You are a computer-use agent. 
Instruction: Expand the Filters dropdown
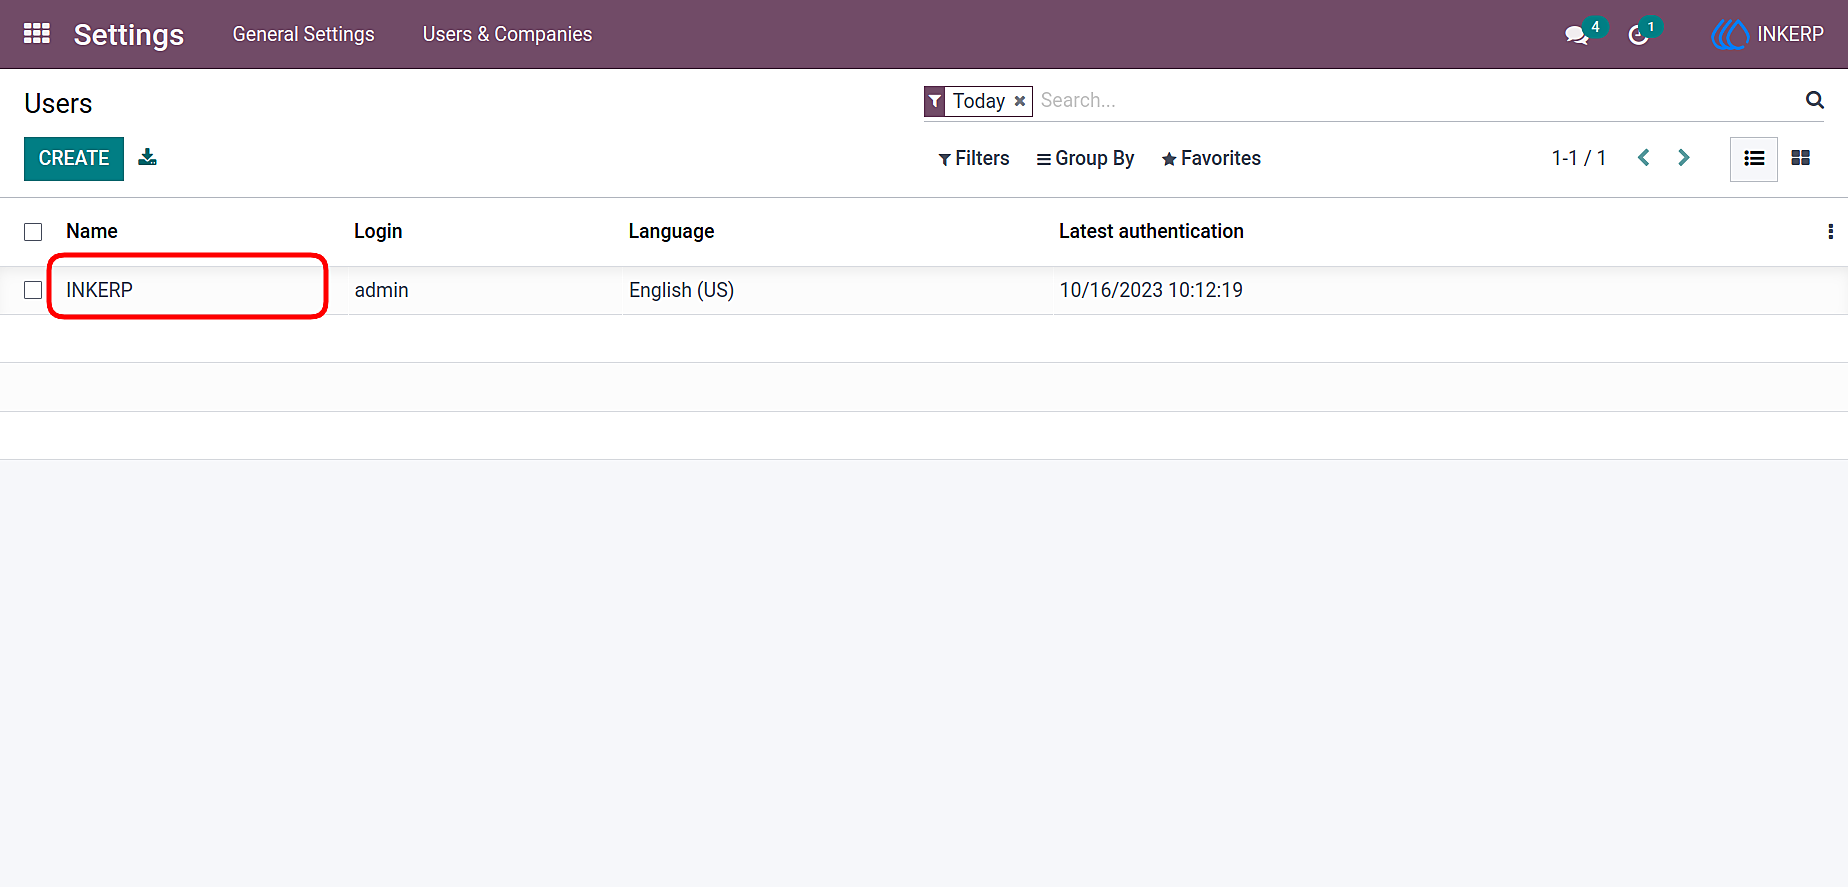pos(974,158)
